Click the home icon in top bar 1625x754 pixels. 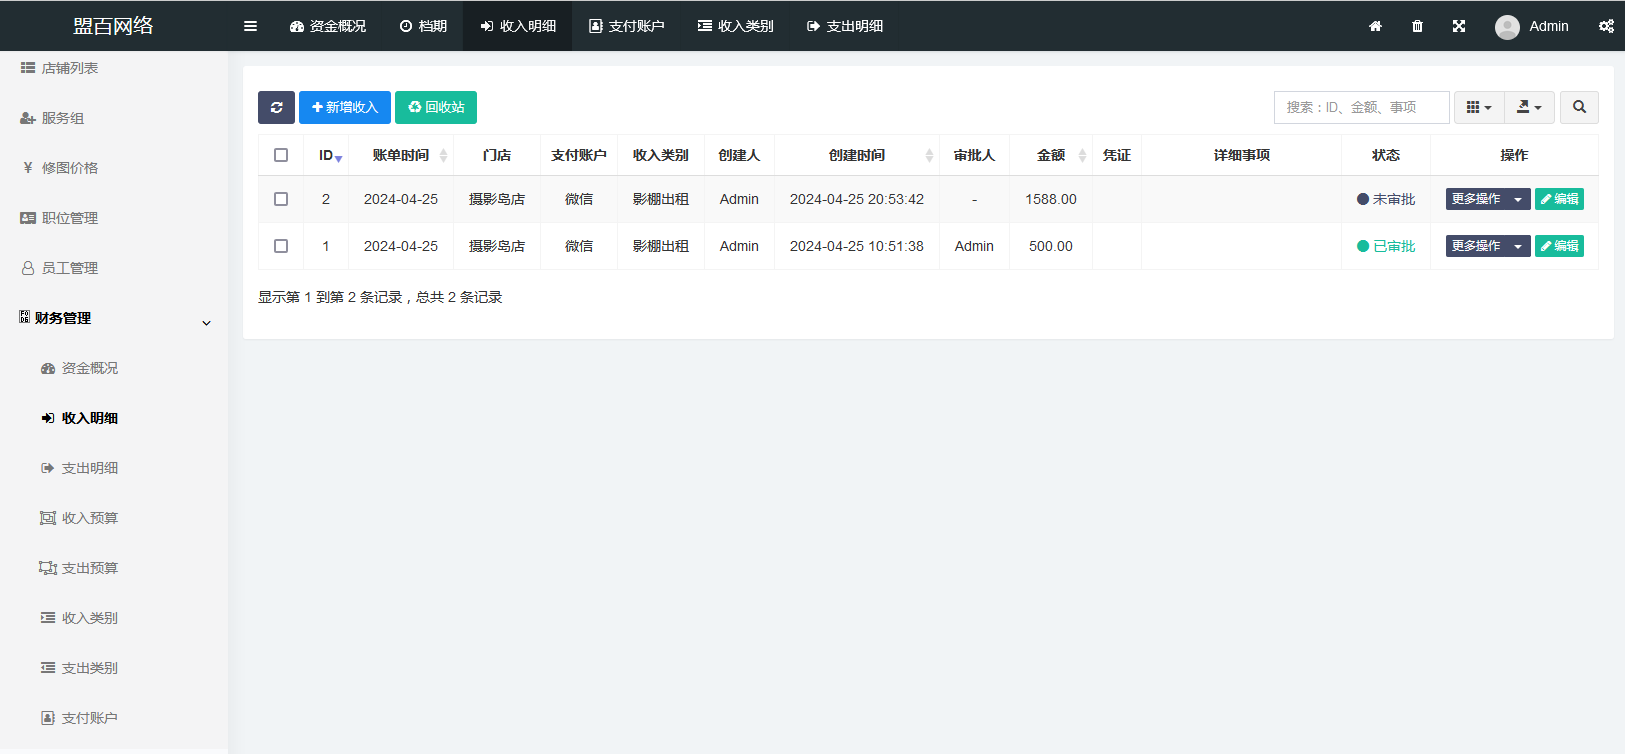(x=1375, y=26)
